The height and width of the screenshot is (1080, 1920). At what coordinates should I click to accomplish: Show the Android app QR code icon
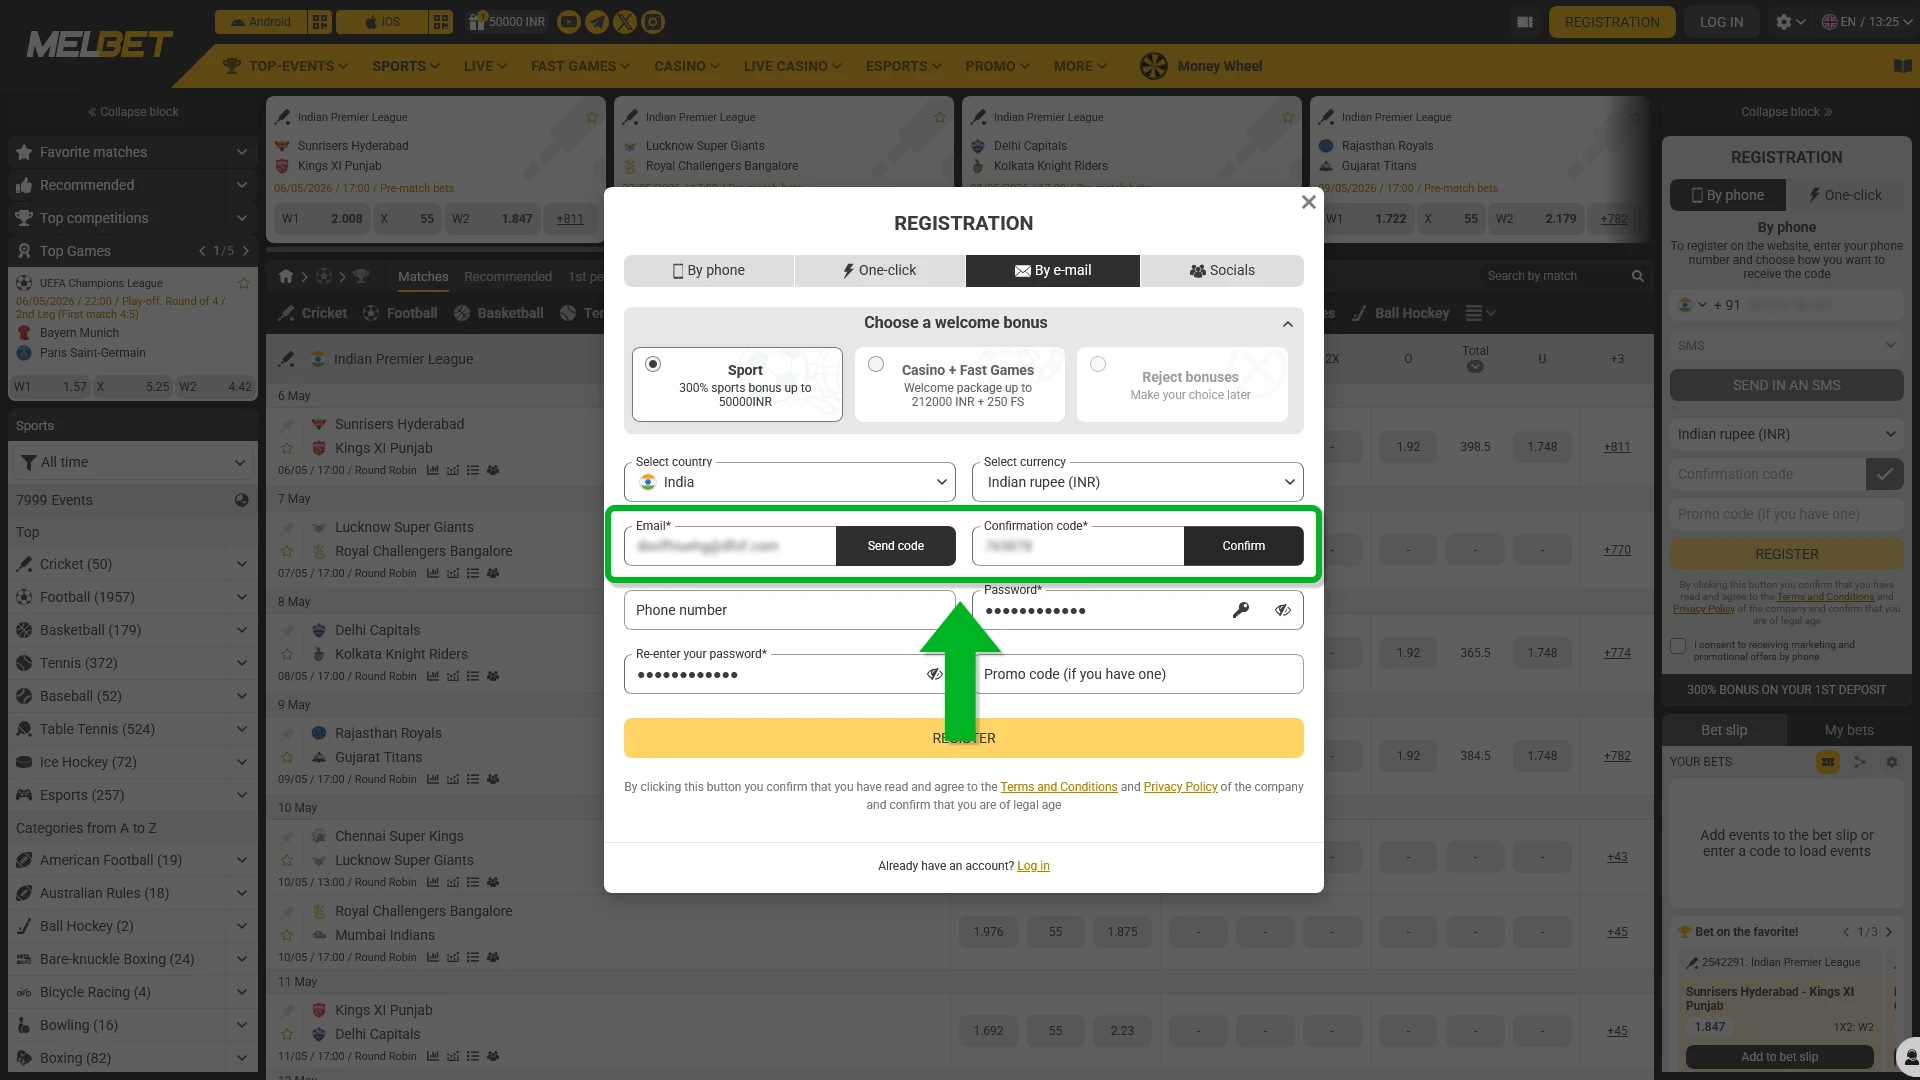click(x=320, y=22)
